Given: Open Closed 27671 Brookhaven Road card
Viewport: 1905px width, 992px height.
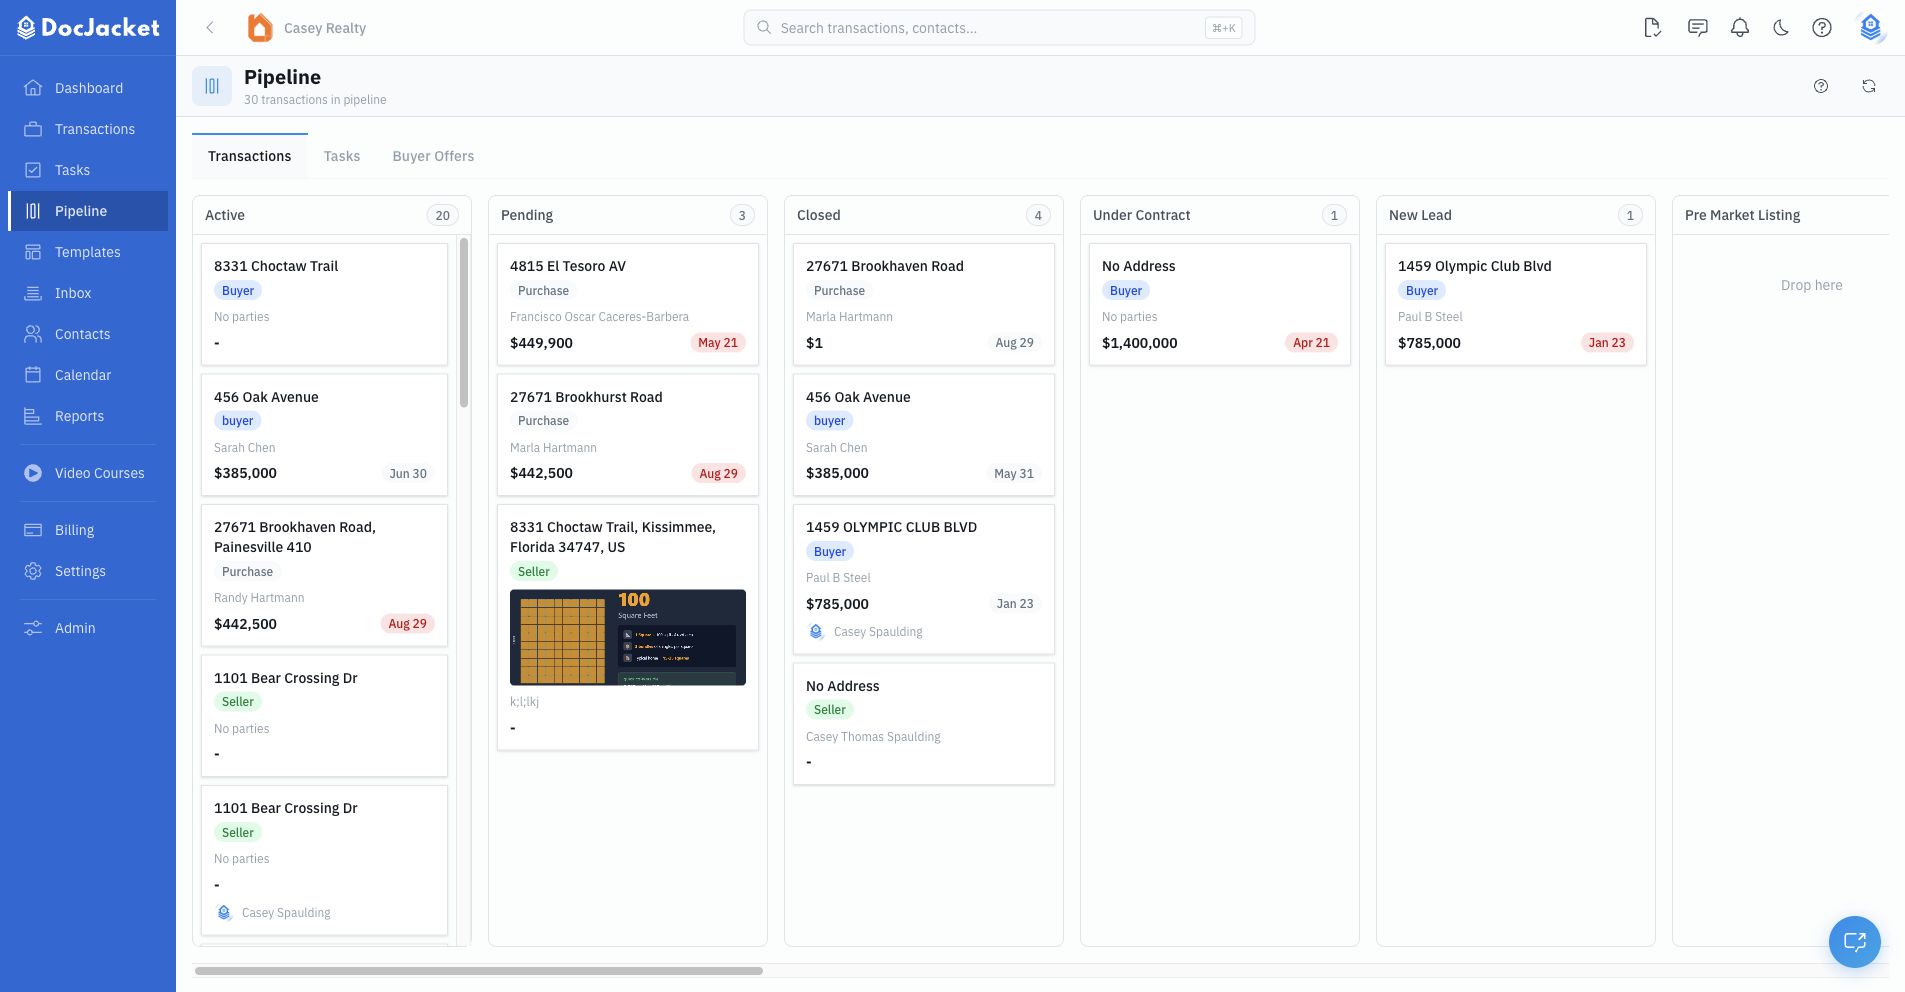Looking at the screenshot, I should [924, 304].
